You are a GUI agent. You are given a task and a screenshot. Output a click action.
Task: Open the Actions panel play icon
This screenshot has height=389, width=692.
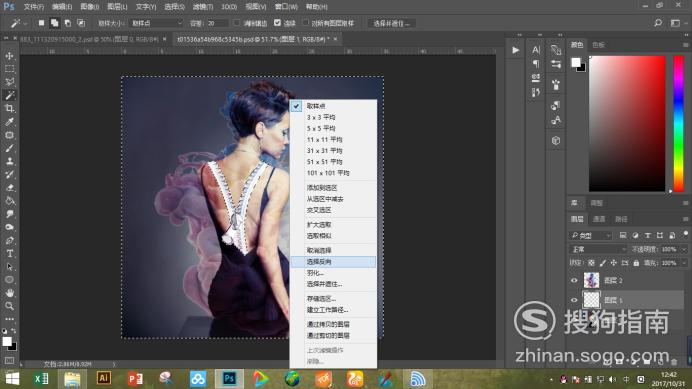(515, 50)
